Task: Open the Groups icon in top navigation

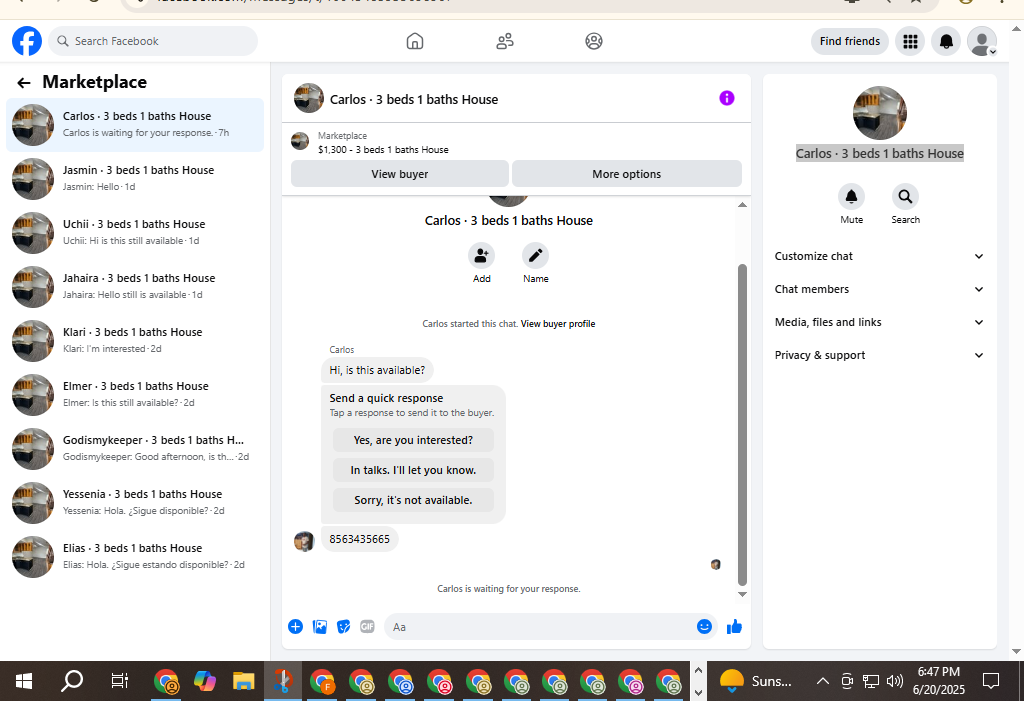Action: pos(594,41)
